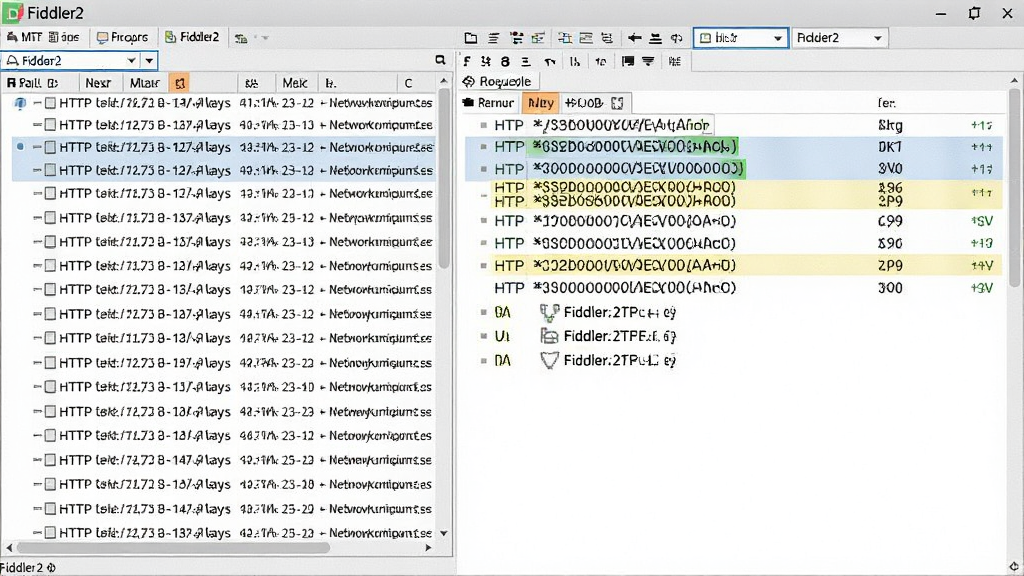Click the blue globe icon on first session row
The image size is (1024, 576).
(20, 103)
